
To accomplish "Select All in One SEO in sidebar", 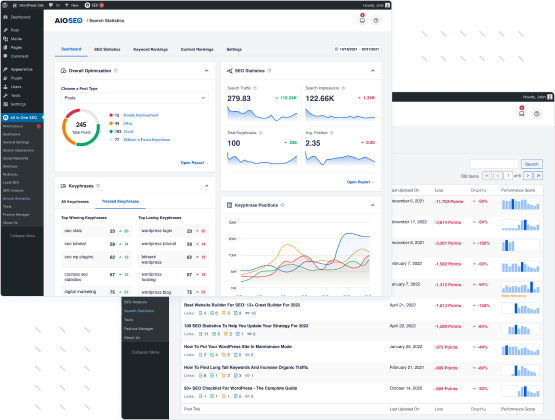I will 22,117.
